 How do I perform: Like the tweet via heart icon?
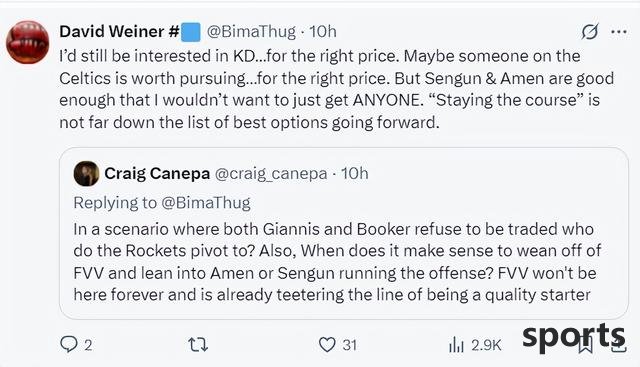click(x=327, y=345)
